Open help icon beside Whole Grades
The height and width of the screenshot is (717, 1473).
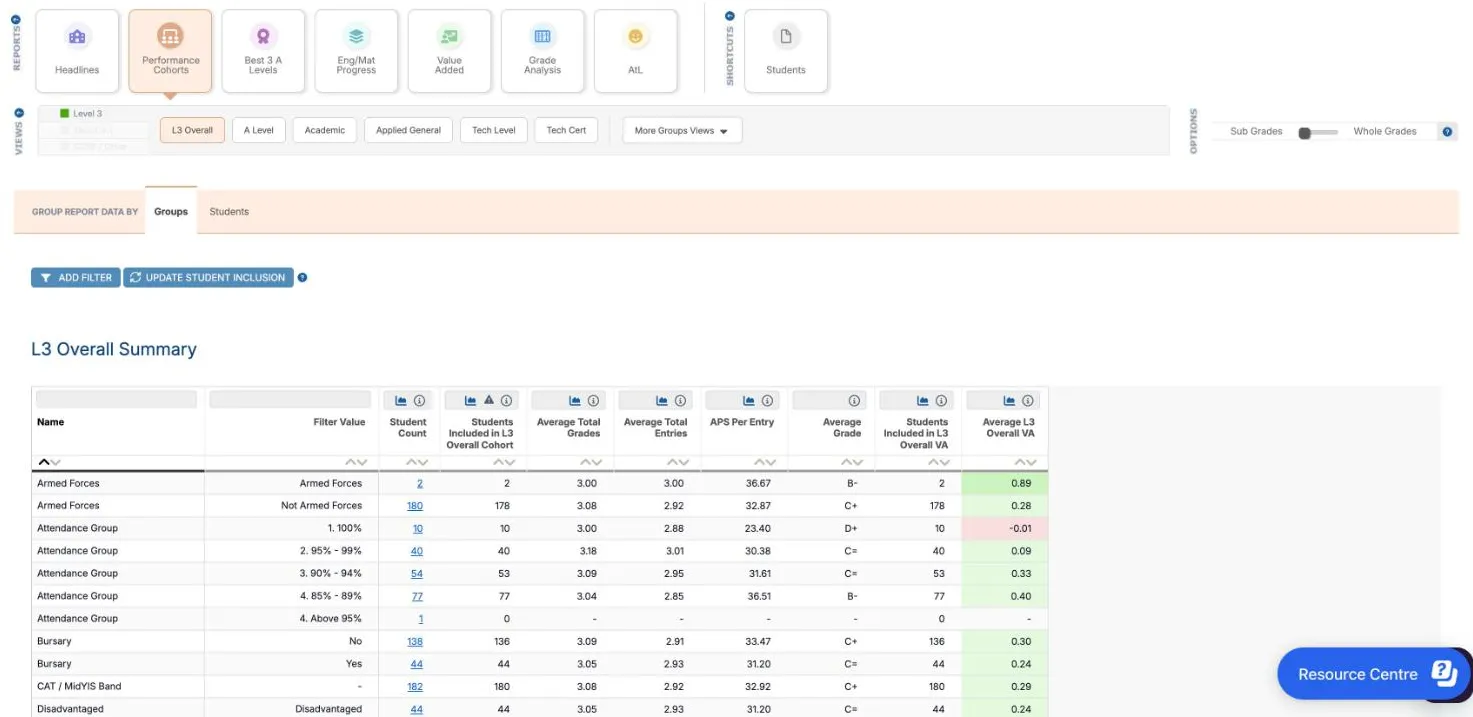tap(1447, 131)
